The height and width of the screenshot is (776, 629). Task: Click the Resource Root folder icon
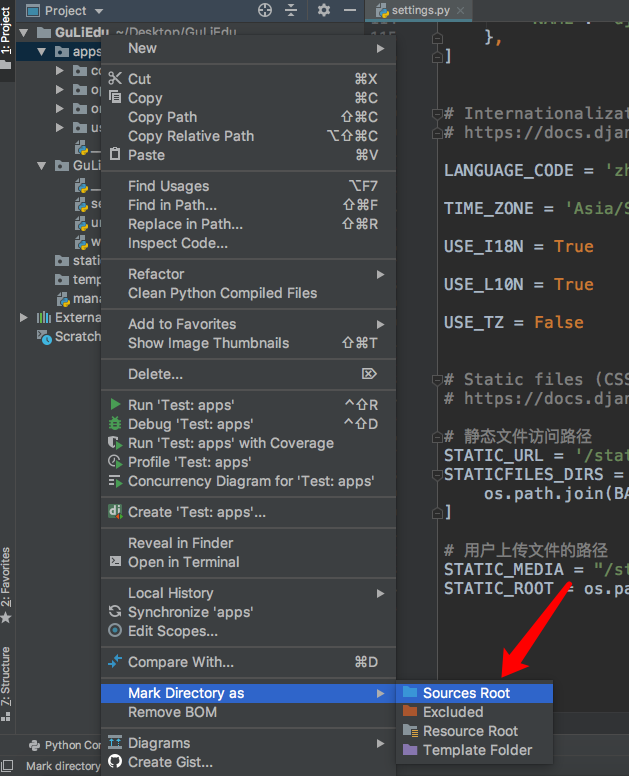(x=410, y=730)
